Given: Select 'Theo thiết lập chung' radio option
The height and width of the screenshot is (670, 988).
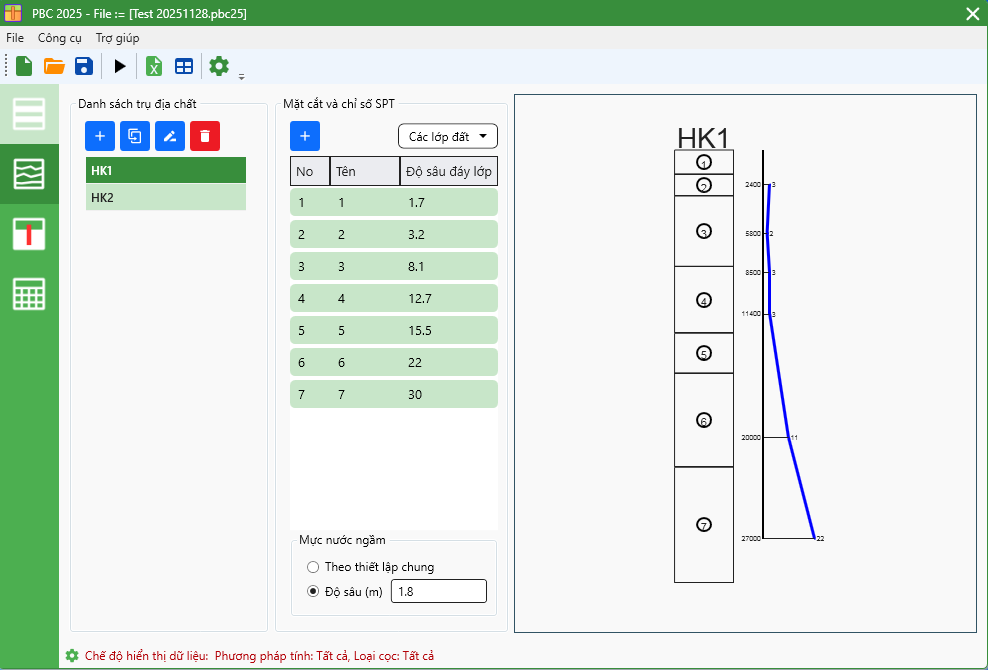Looking at the screenshot, I should click(x=313, y=567).
